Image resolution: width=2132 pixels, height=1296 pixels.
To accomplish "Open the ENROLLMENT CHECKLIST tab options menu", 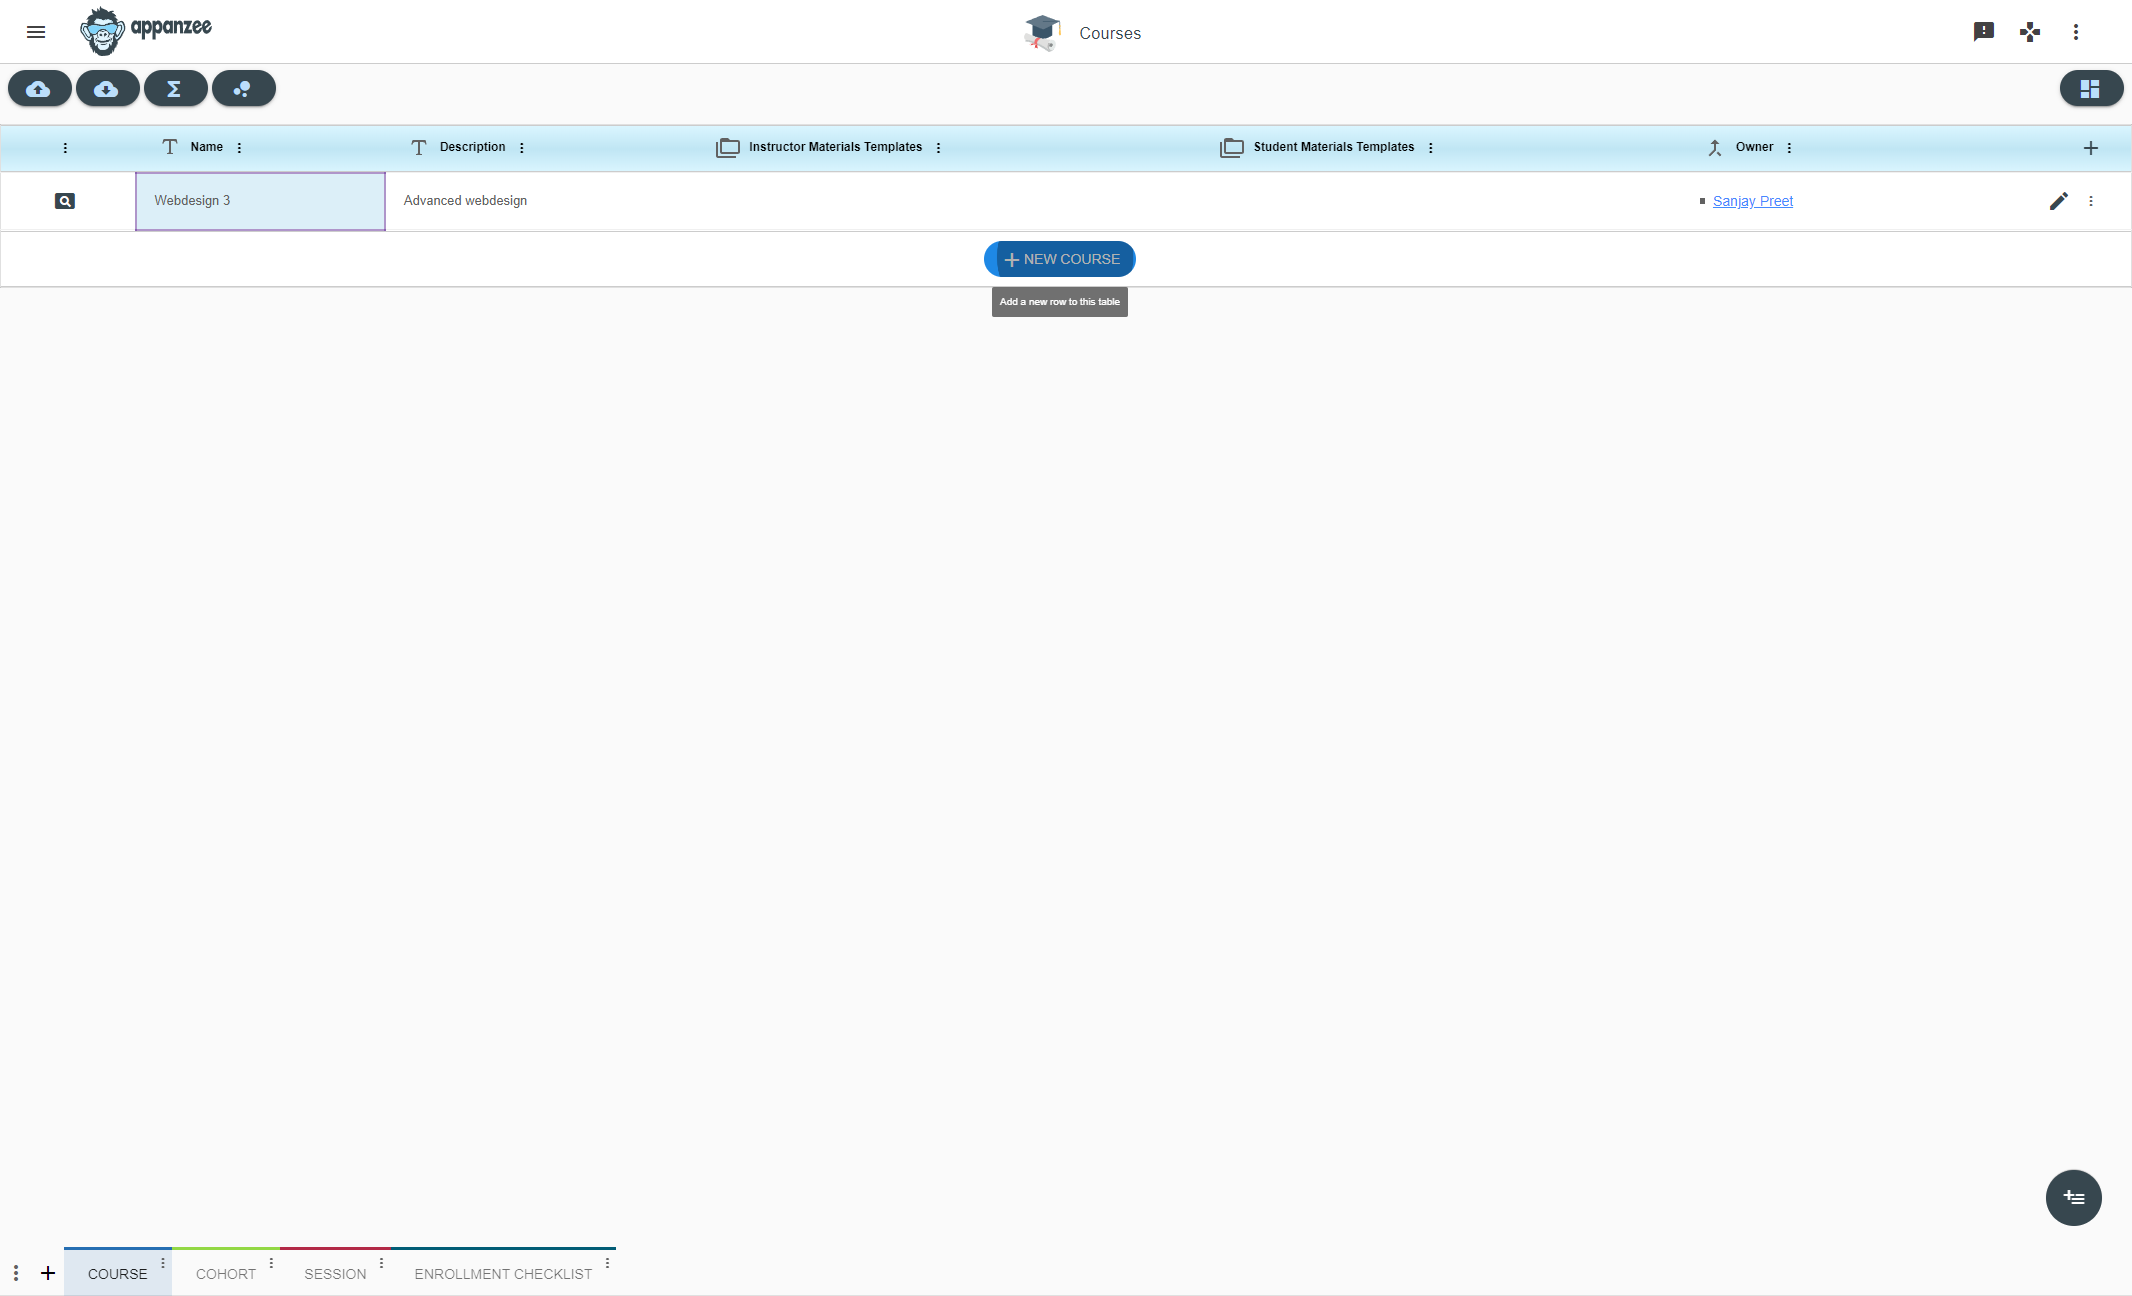I will tap(608, 1263).
